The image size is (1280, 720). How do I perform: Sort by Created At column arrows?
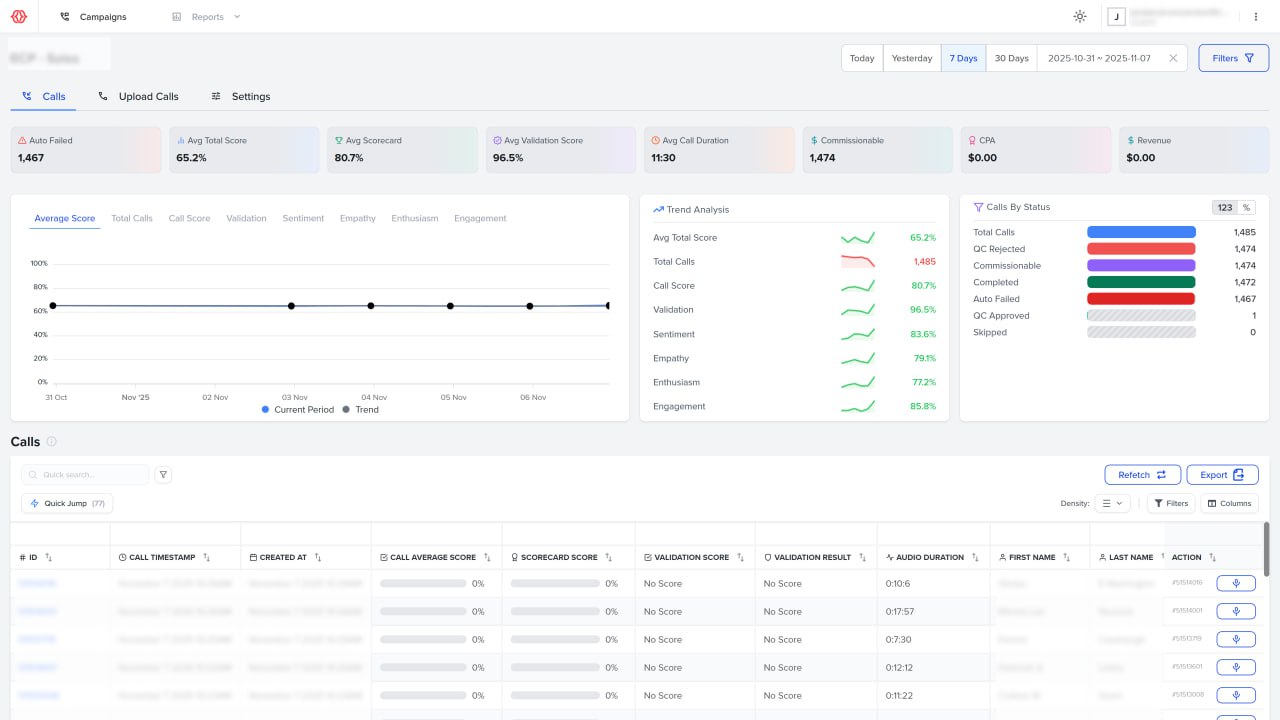click(x=318, y=557)
